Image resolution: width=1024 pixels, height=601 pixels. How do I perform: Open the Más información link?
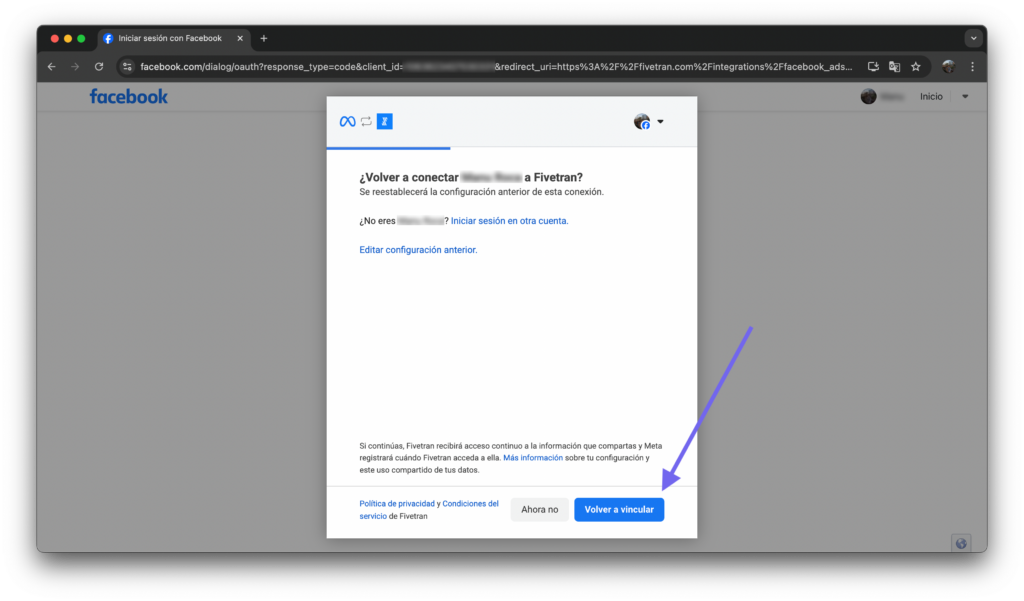pyautogui.click(x=533, y=458)
